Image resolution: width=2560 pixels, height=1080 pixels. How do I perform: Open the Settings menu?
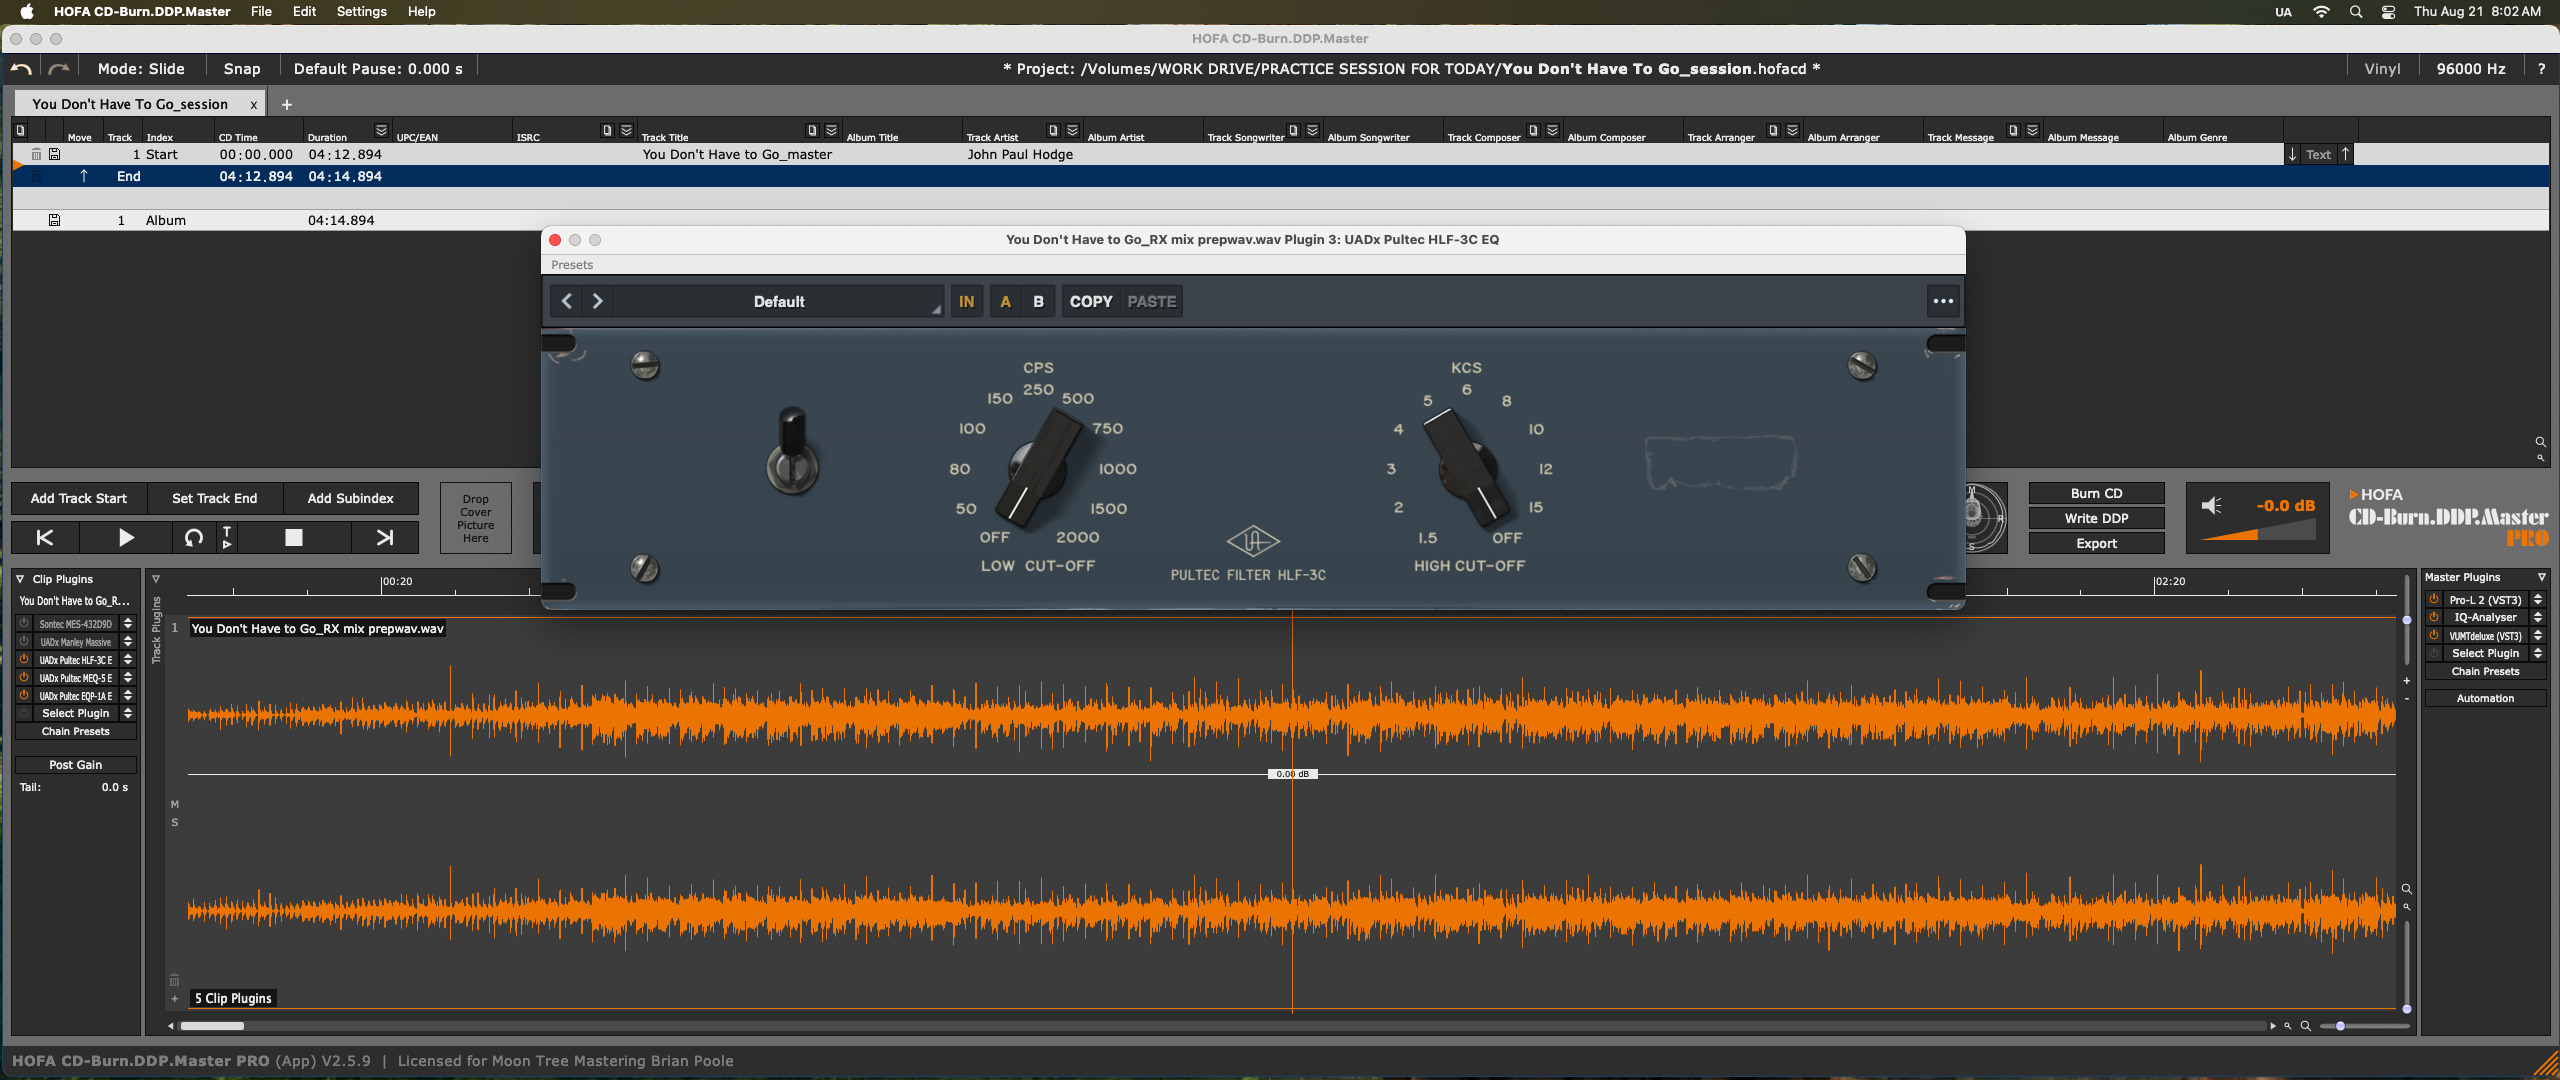[361, 12]
